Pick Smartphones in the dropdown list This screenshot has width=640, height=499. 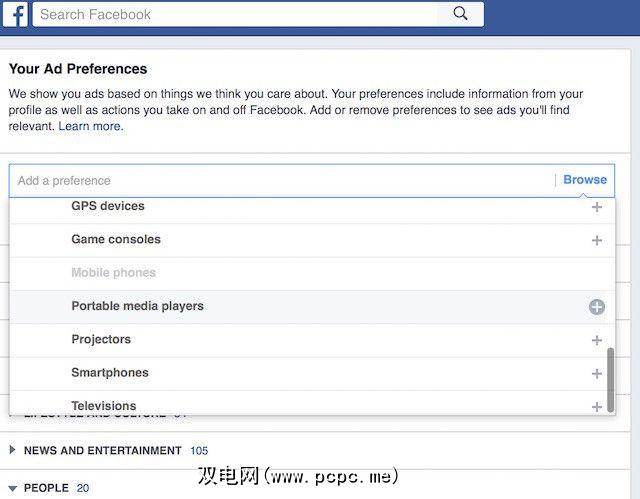110,372
